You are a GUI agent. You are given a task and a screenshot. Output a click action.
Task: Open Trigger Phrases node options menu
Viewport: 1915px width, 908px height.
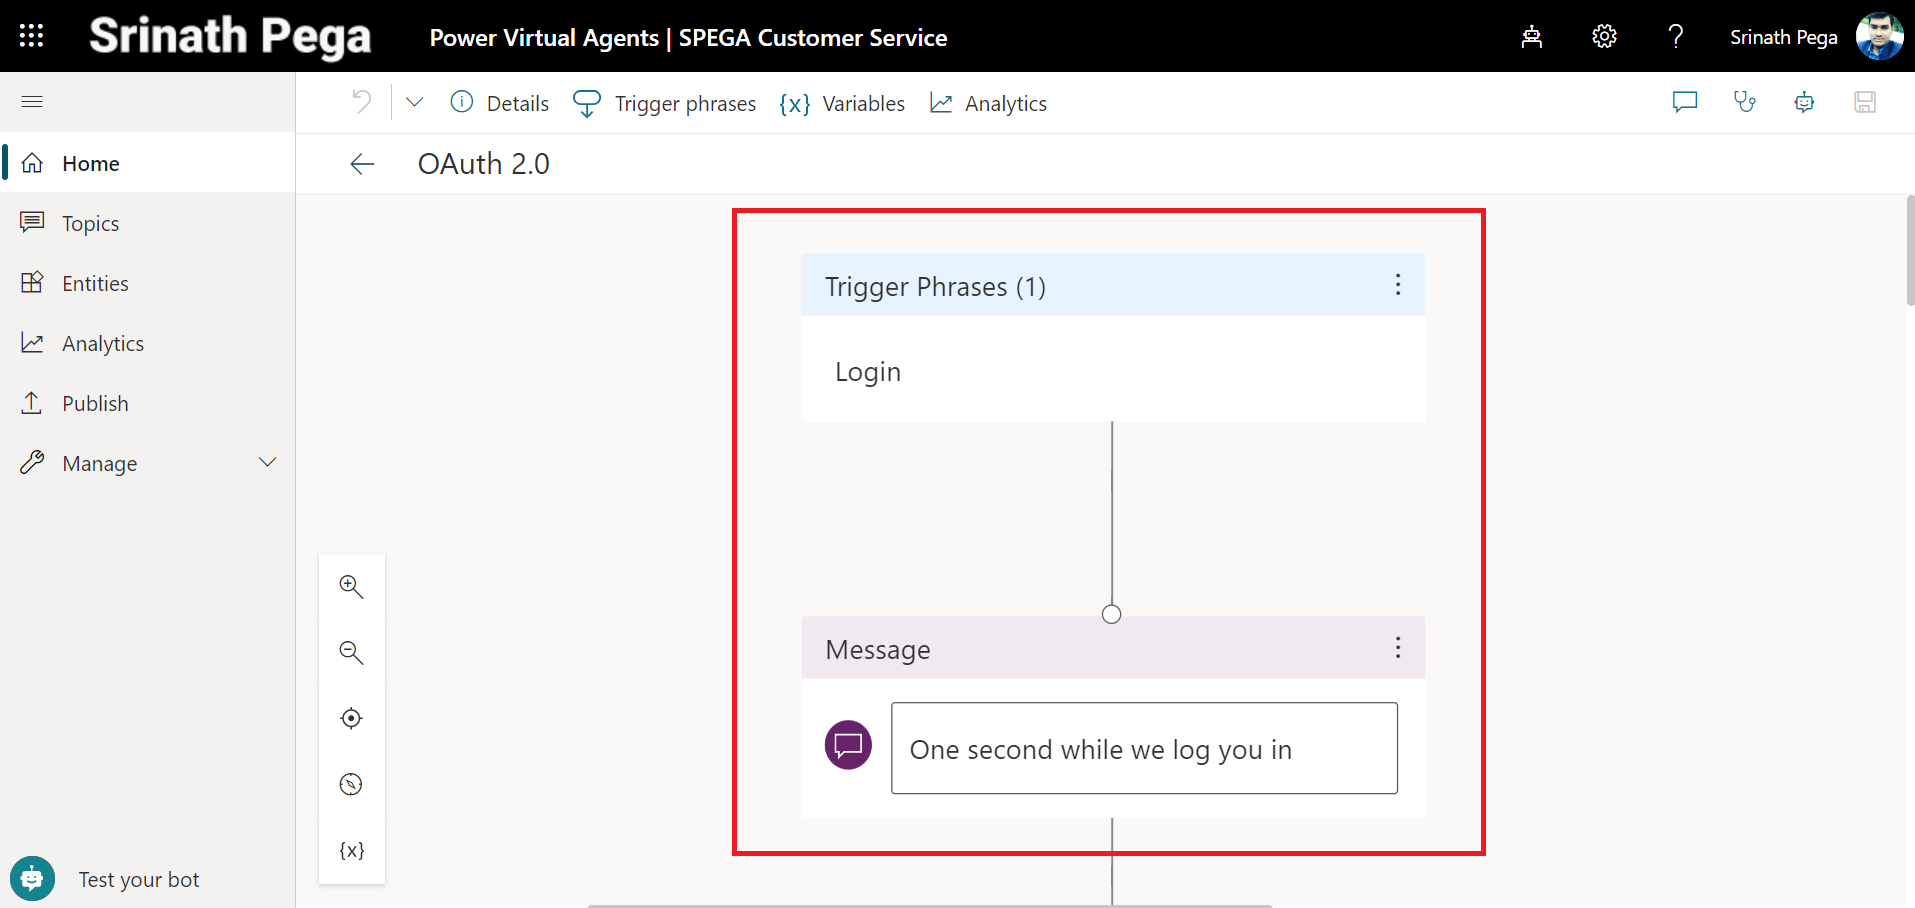click(1397, 285)
